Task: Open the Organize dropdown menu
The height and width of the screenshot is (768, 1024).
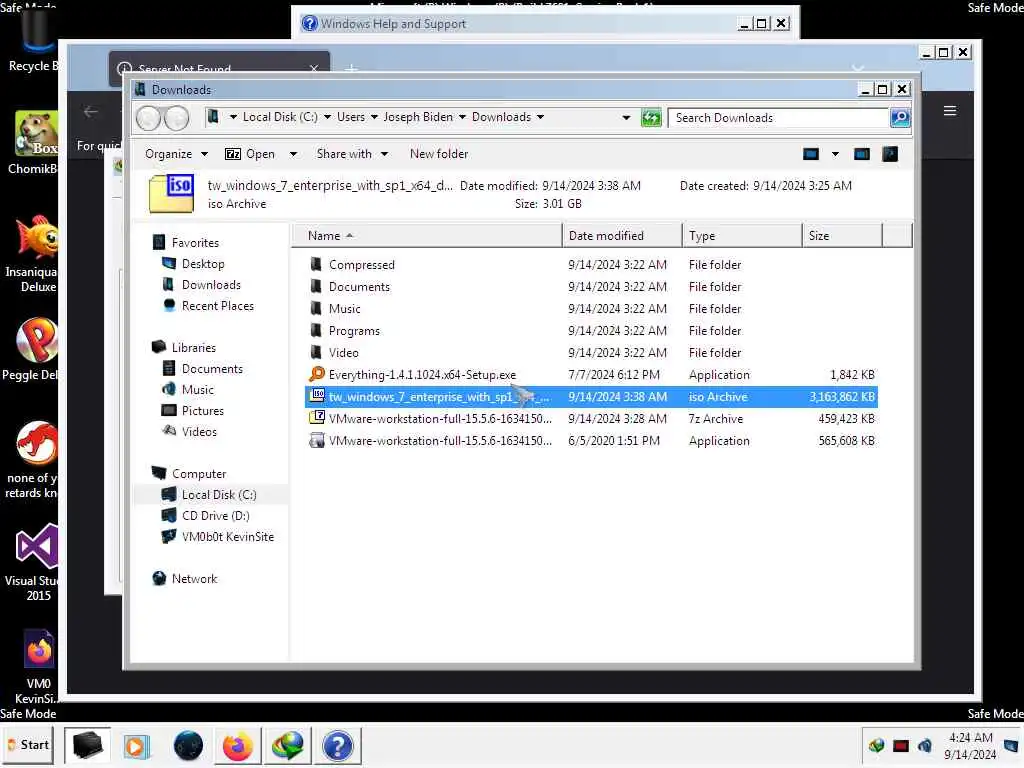Action: pos(176,154)
